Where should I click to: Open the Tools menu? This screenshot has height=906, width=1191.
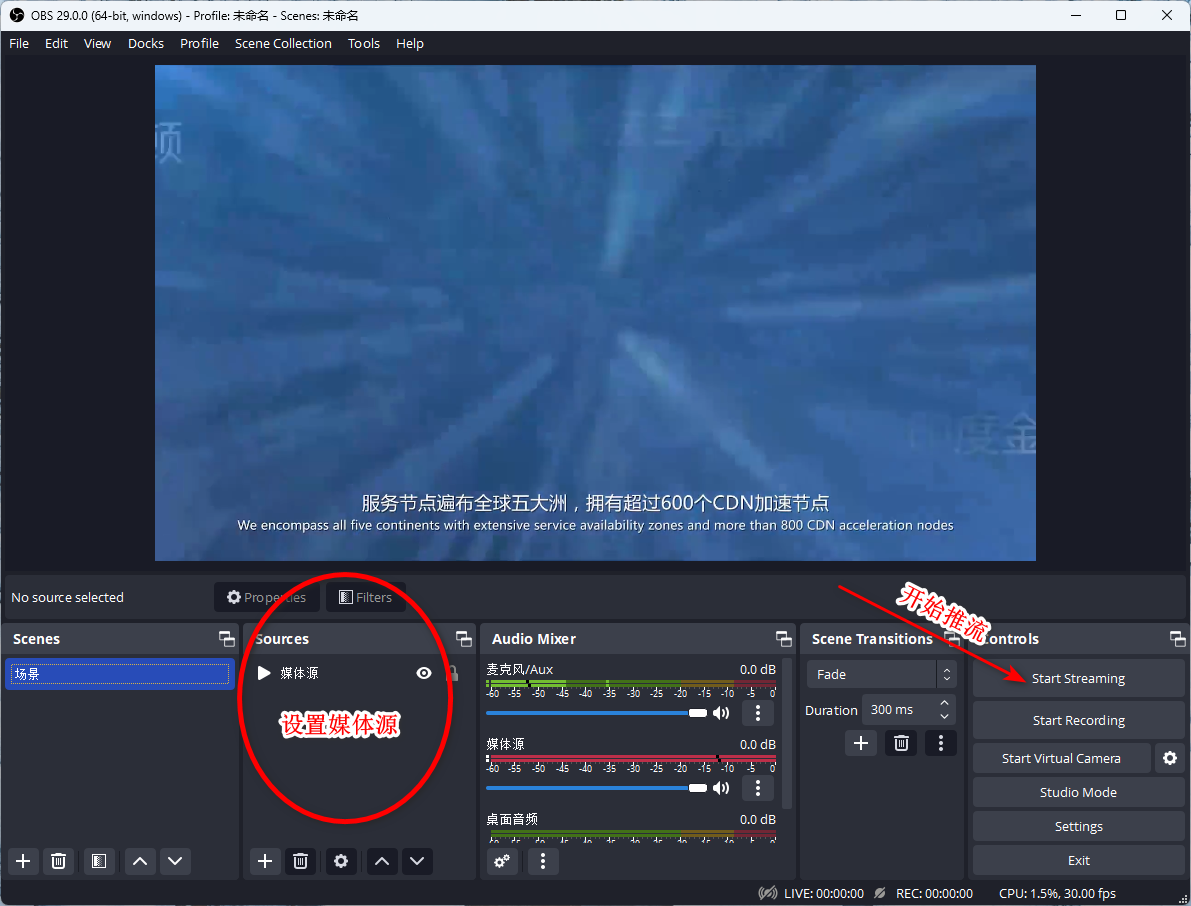[364, 43]
